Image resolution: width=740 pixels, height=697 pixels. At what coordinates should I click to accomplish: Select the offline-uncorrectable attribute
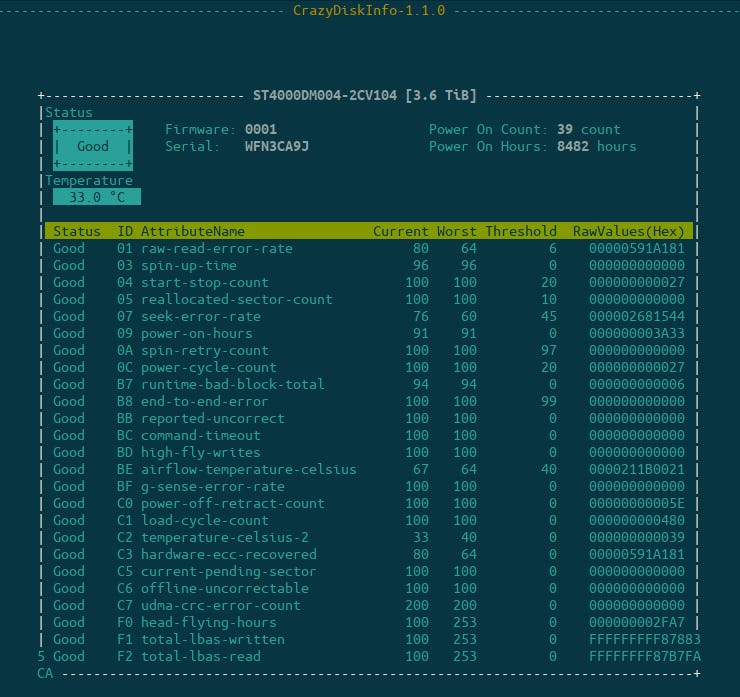point(225,588)
